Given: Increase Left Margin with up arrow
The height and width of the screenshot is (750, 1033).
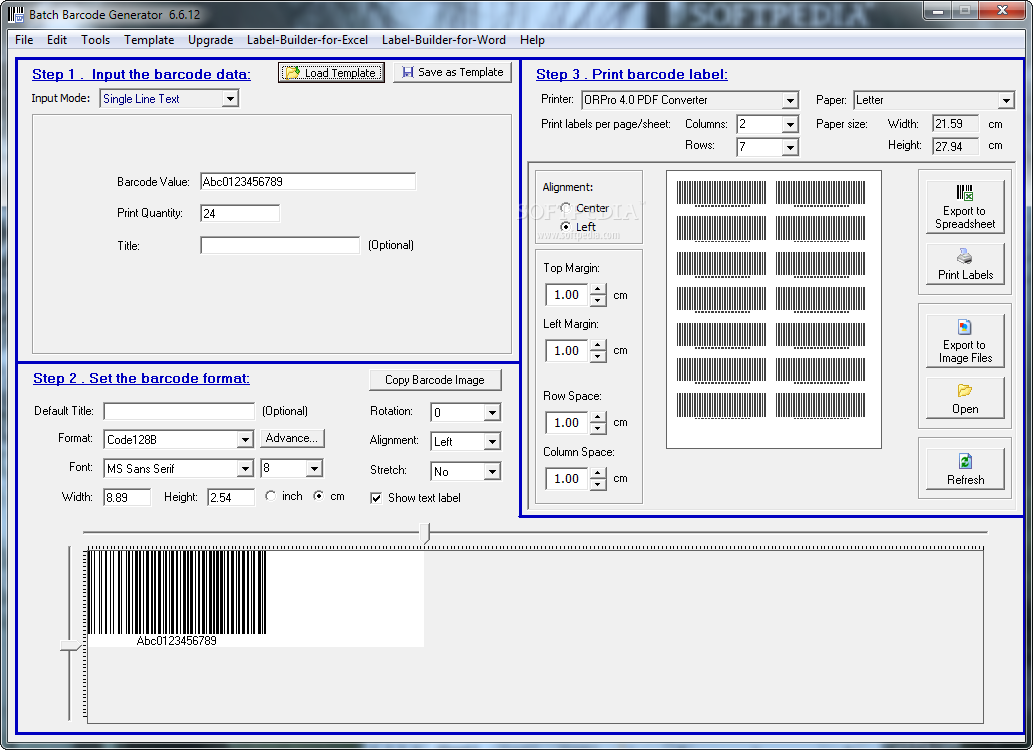Looking at the screenshot, I should (x=598, y=345).
